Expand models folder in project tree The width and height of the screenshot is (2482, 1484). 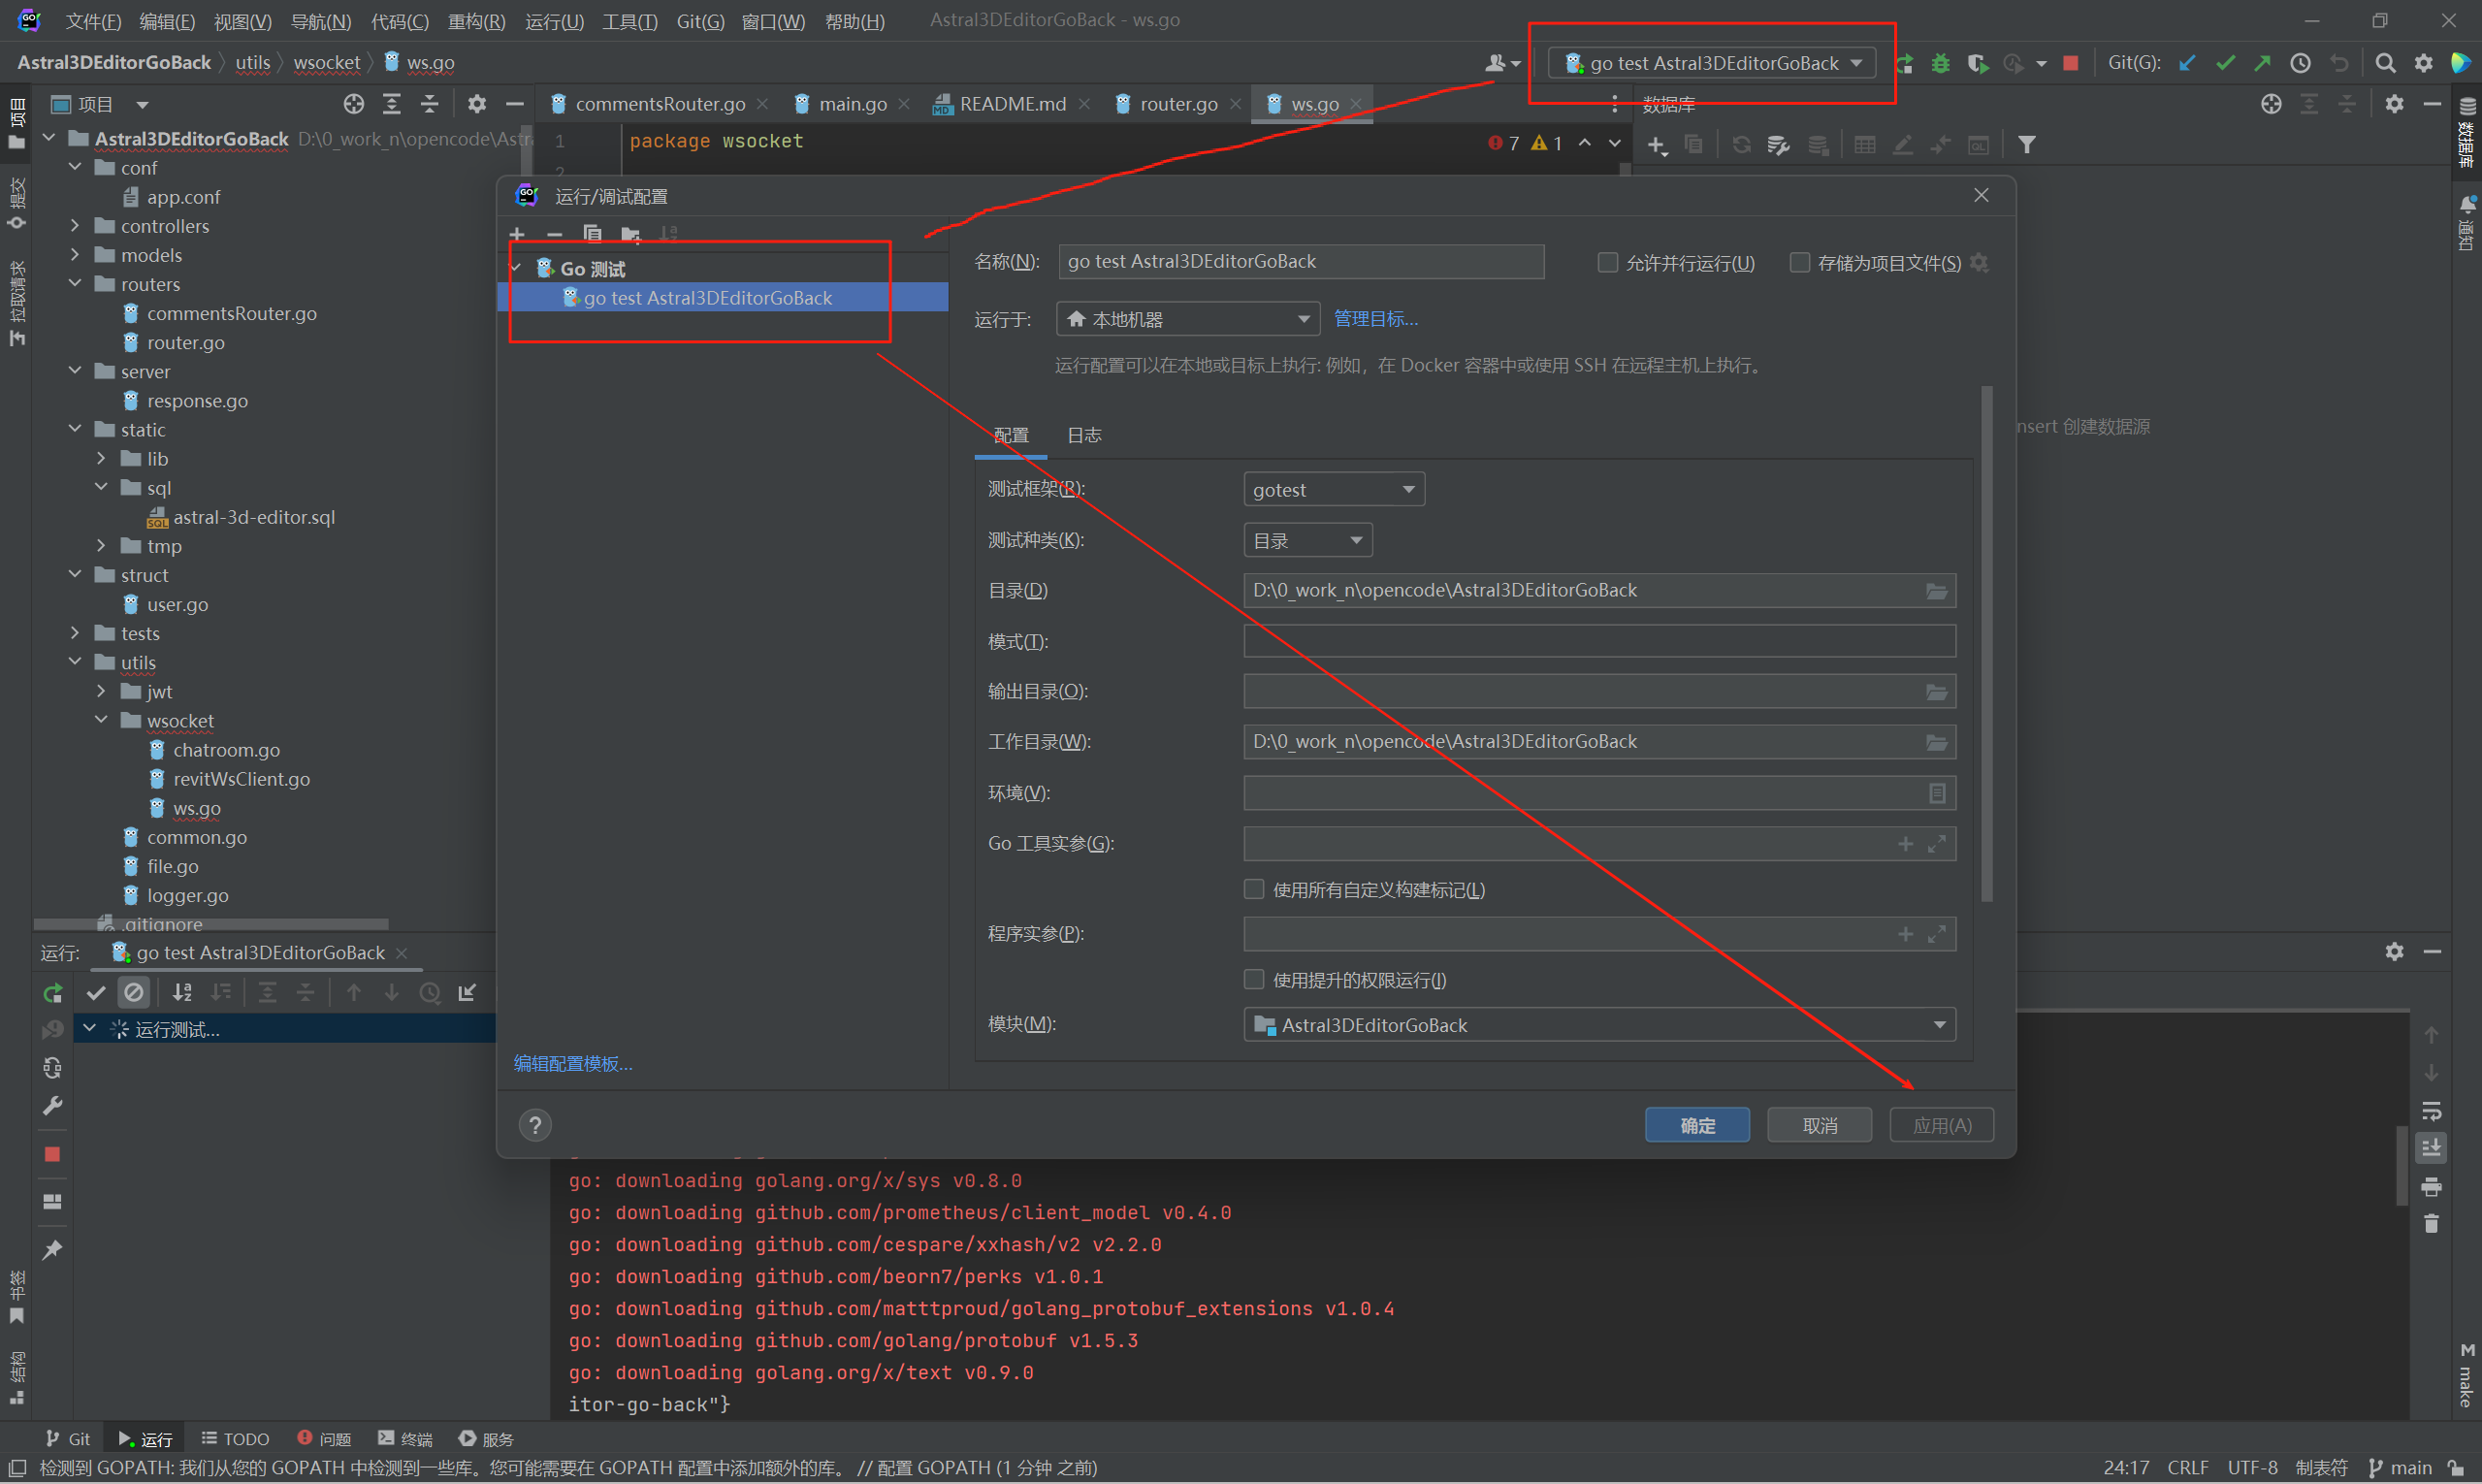coord(76,255)
